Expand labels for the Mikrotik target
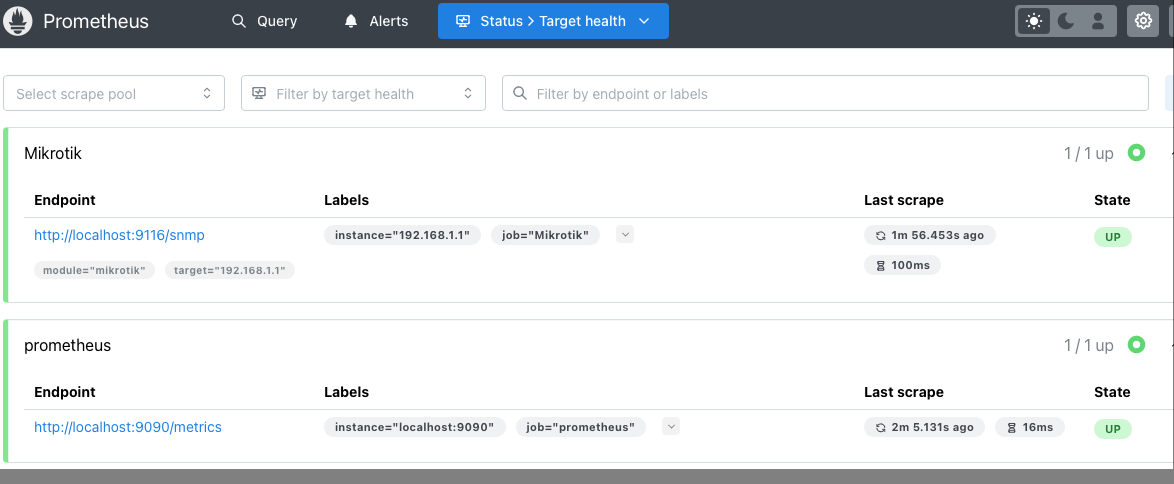 (x=625, y=235)
